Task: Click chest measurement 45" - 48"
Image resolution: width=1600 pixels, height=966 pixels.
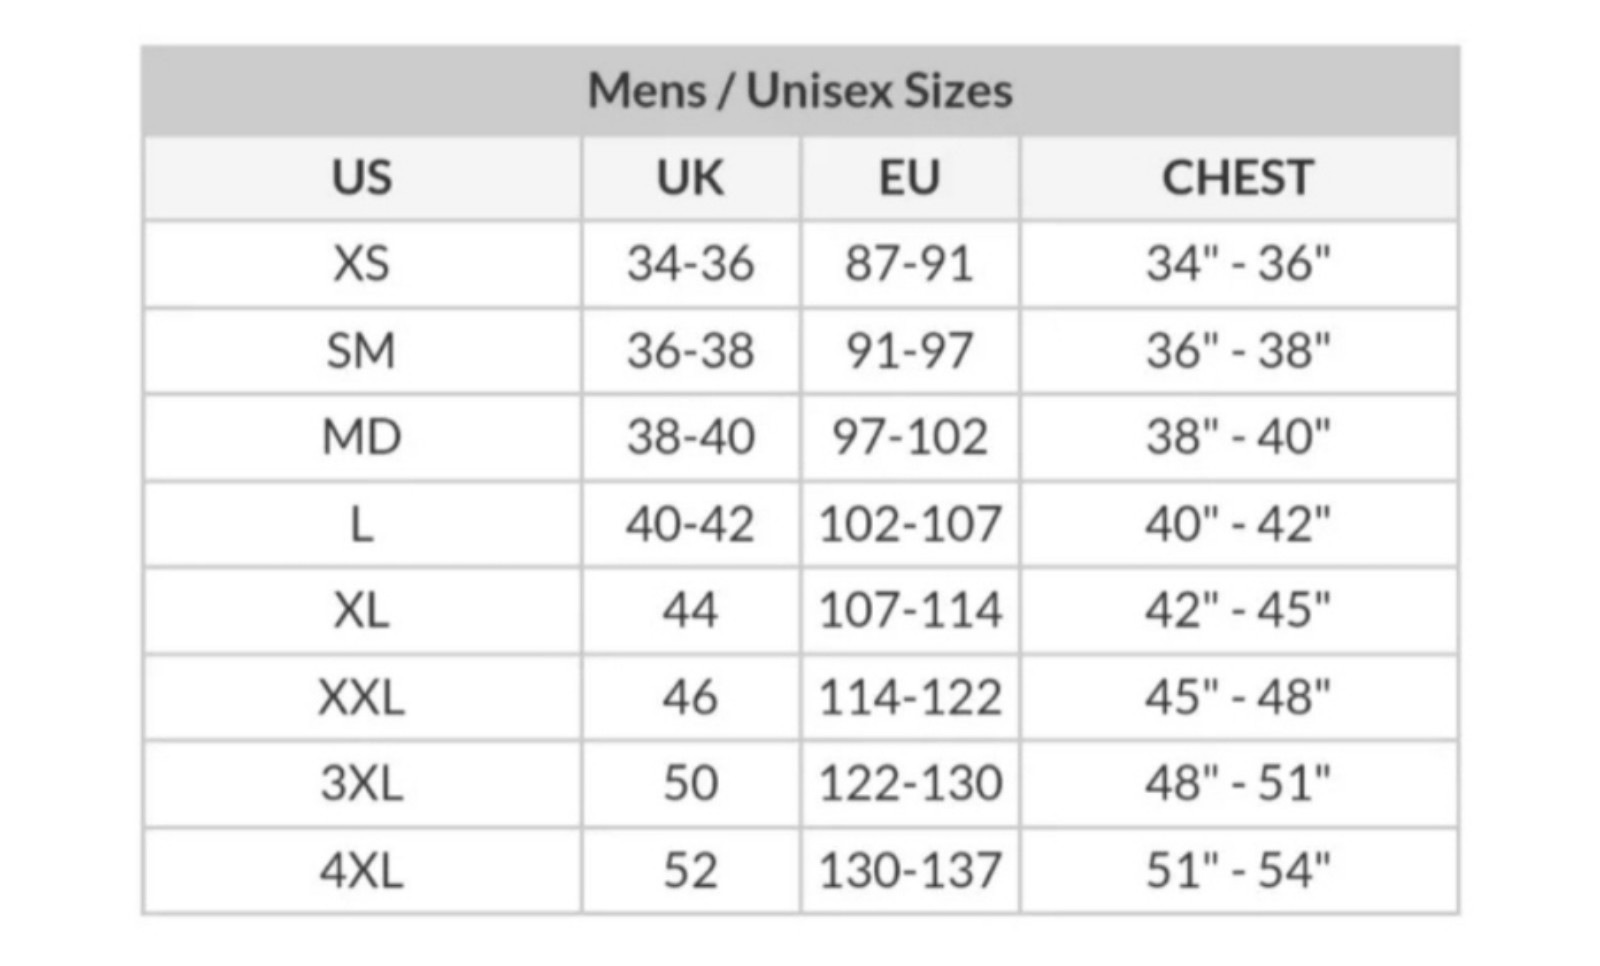Action: [1238, 697]
